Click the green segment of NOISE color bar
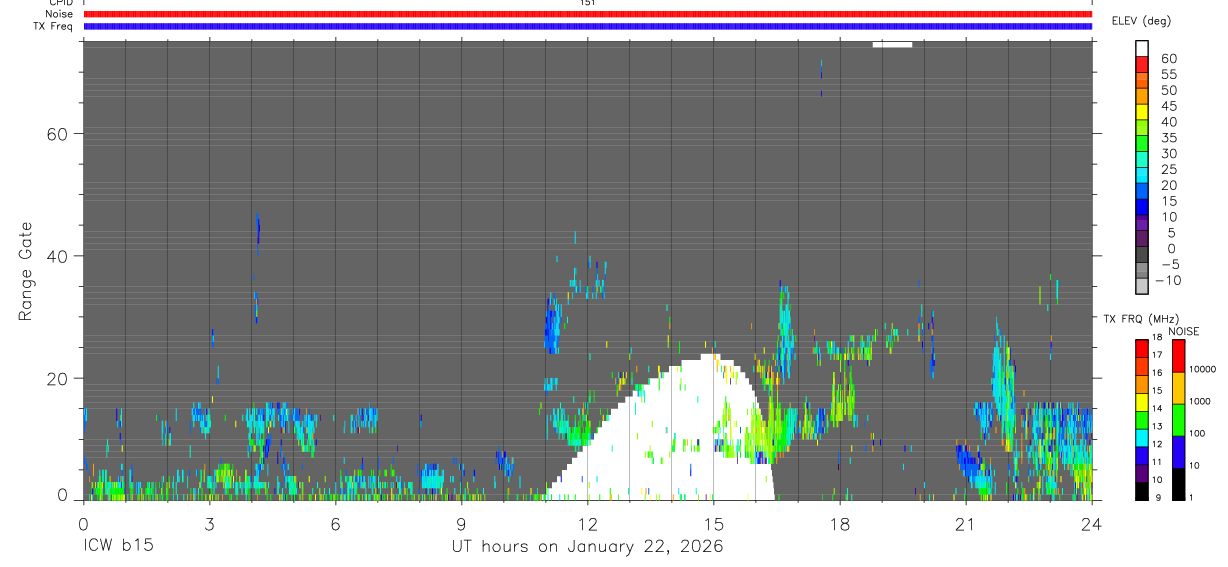The height and width of the screenshot is (567, 1228). [1179, 420]
